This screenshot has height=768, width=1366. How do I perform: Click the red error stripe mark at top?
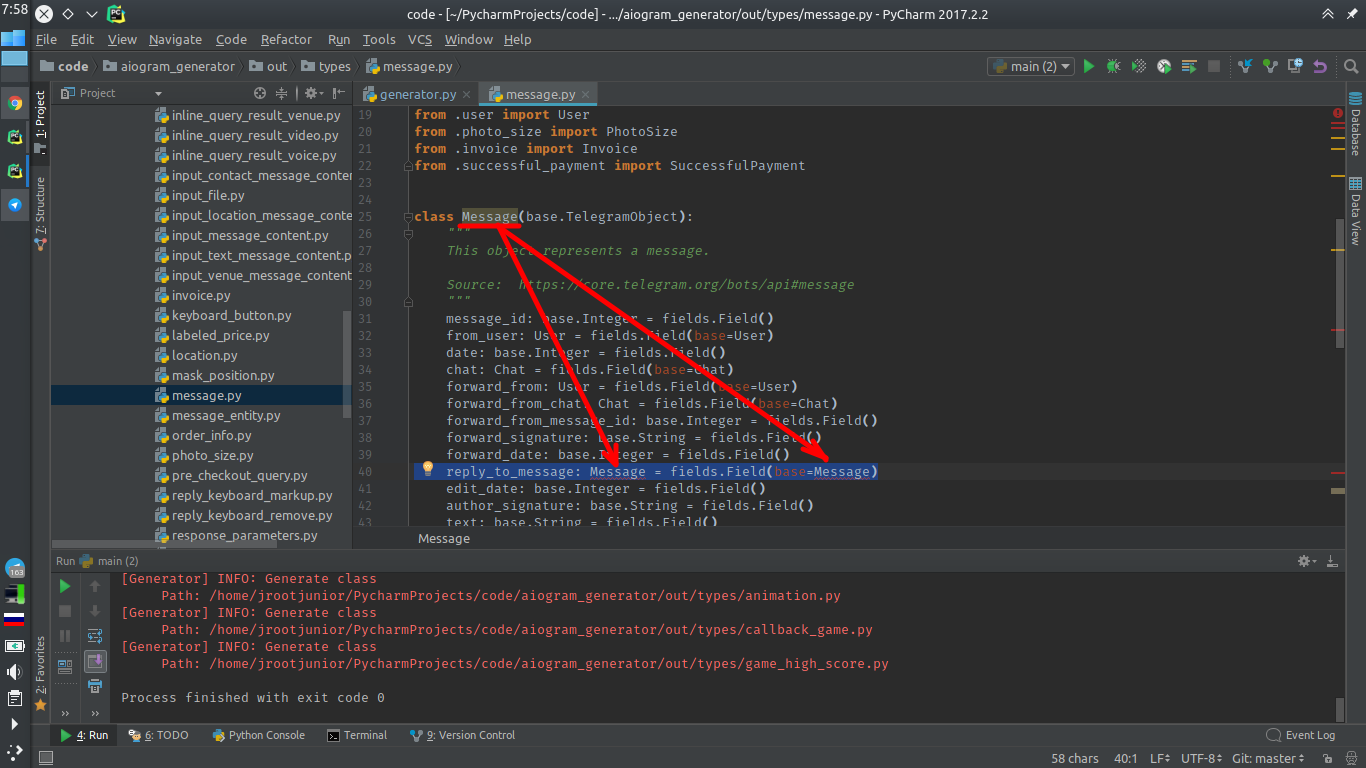[1338, 113]
